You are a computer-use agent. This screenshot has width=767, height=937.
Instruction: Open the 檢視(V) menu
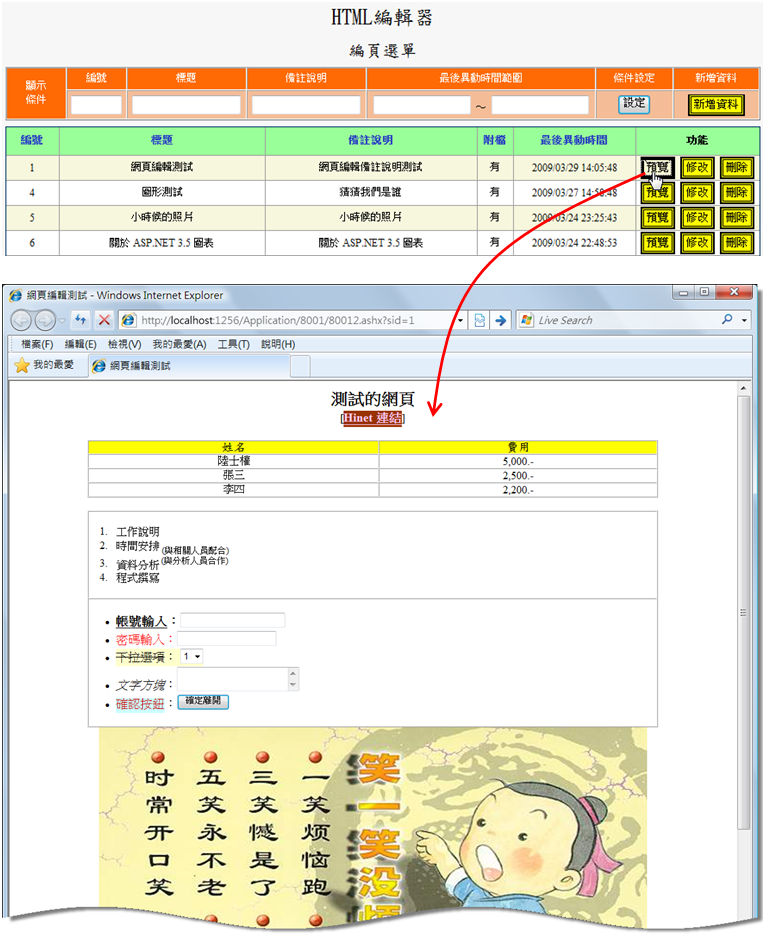point(124,344)
